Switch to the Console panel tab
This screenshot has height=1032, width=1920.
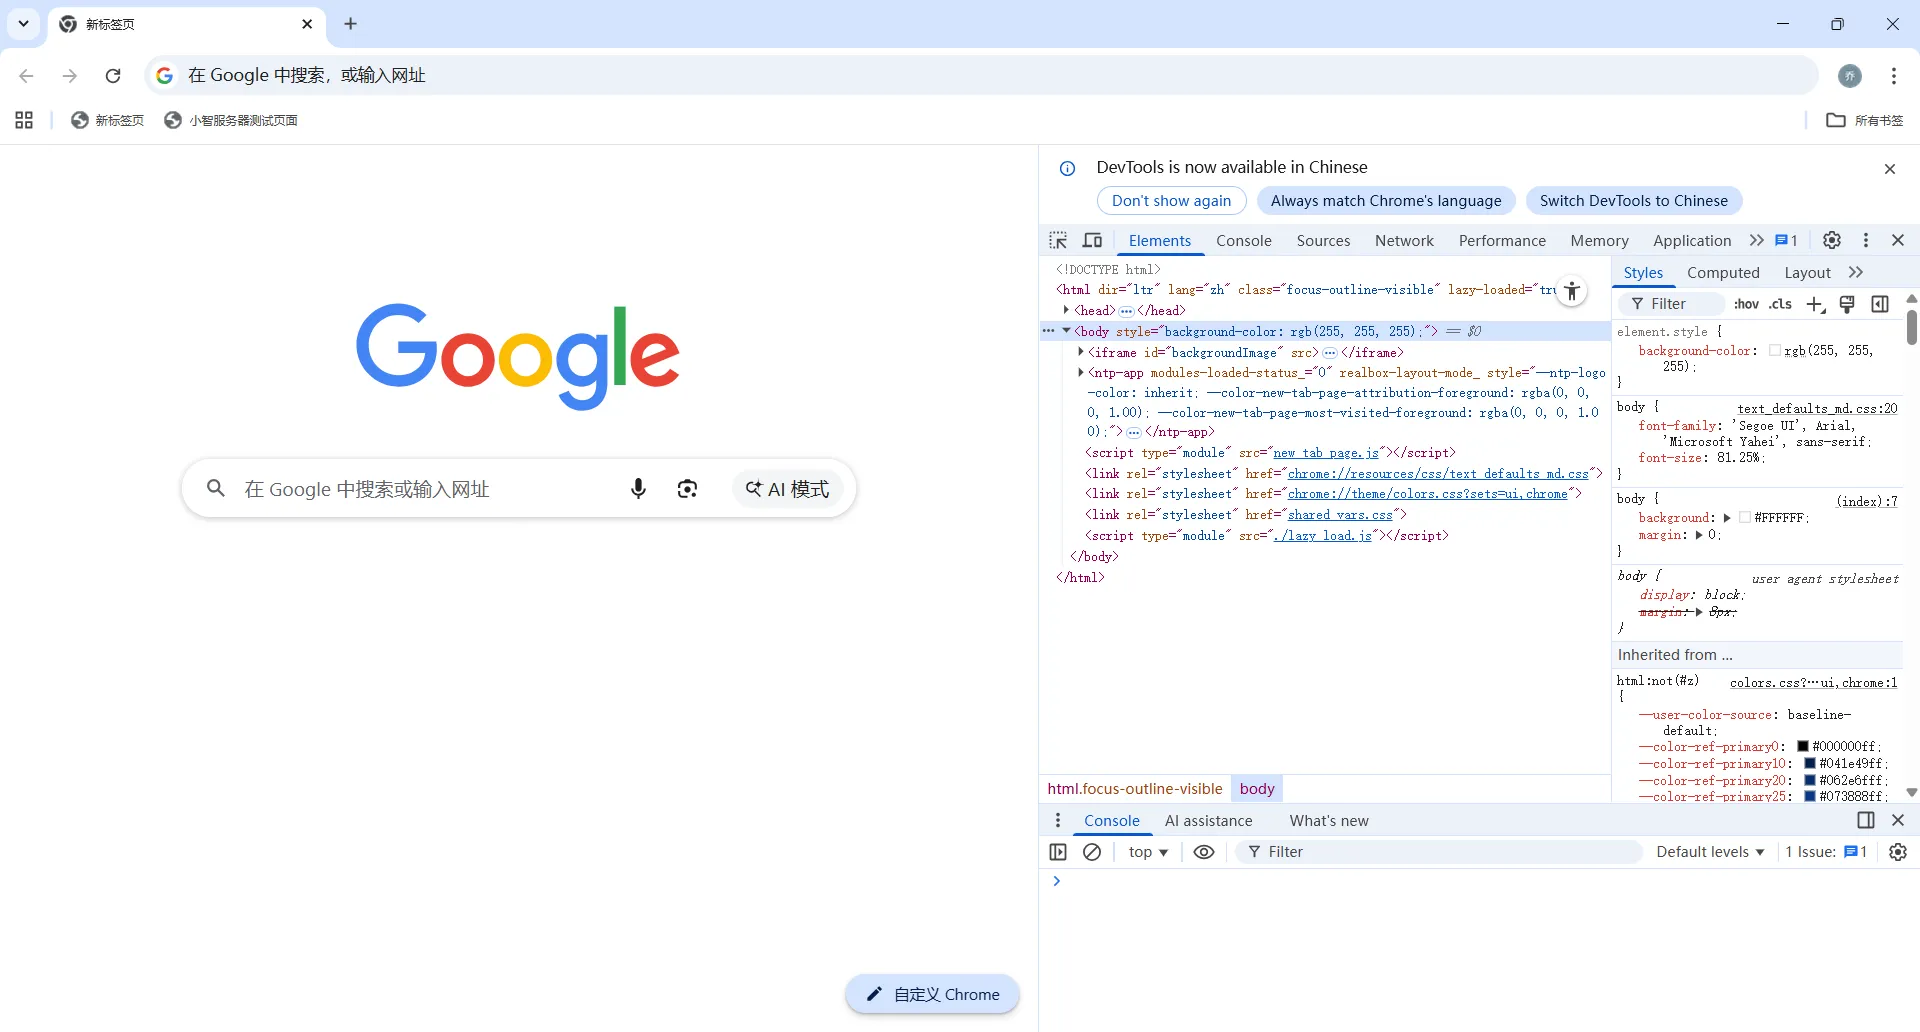point(1244,240)
